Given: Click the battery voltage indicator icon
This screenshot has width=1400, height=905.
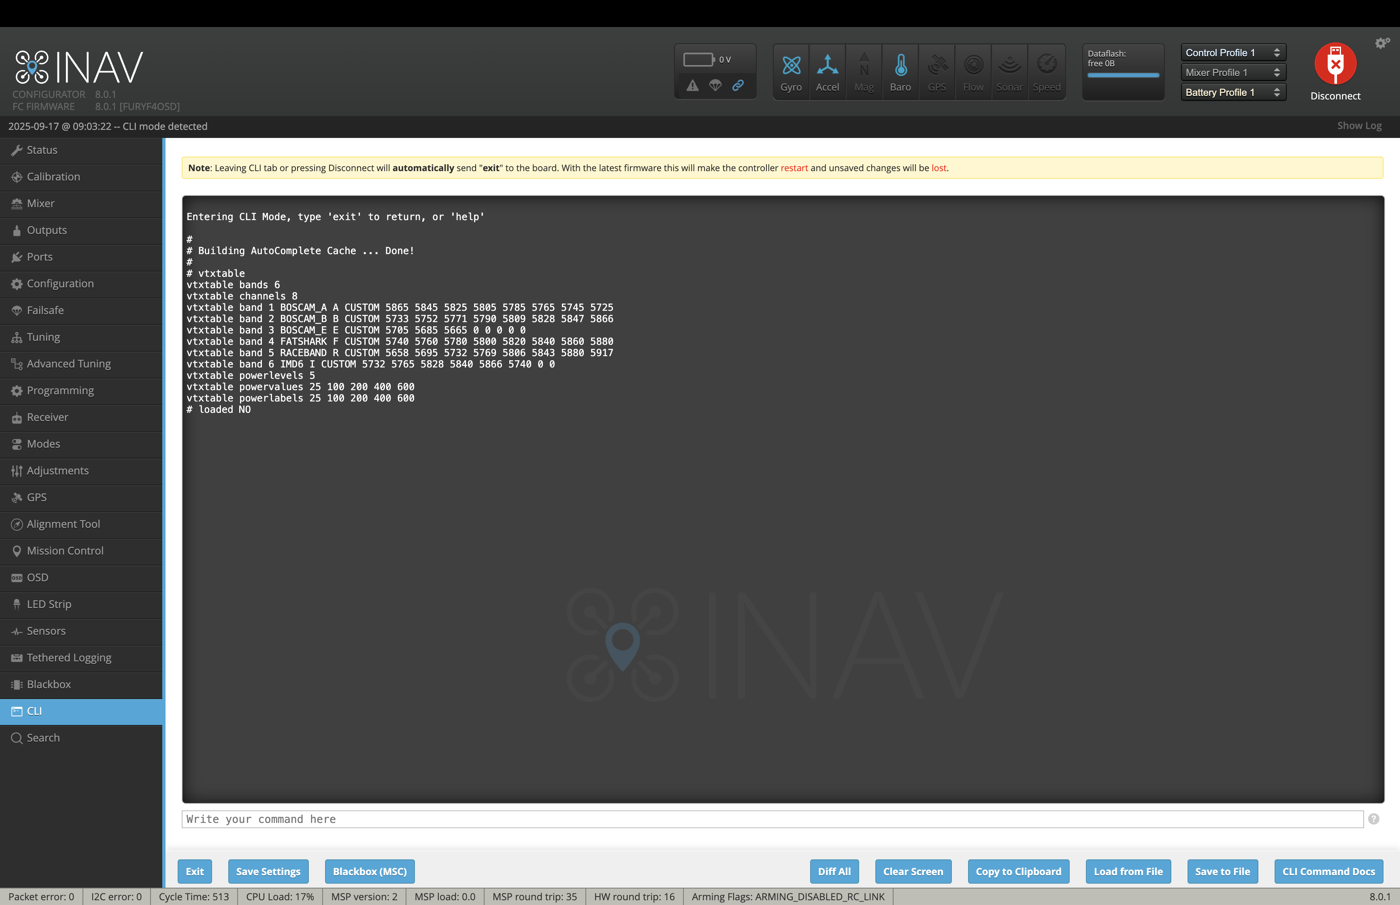Looking at the screenshot, I should click(x=698, y=59).
